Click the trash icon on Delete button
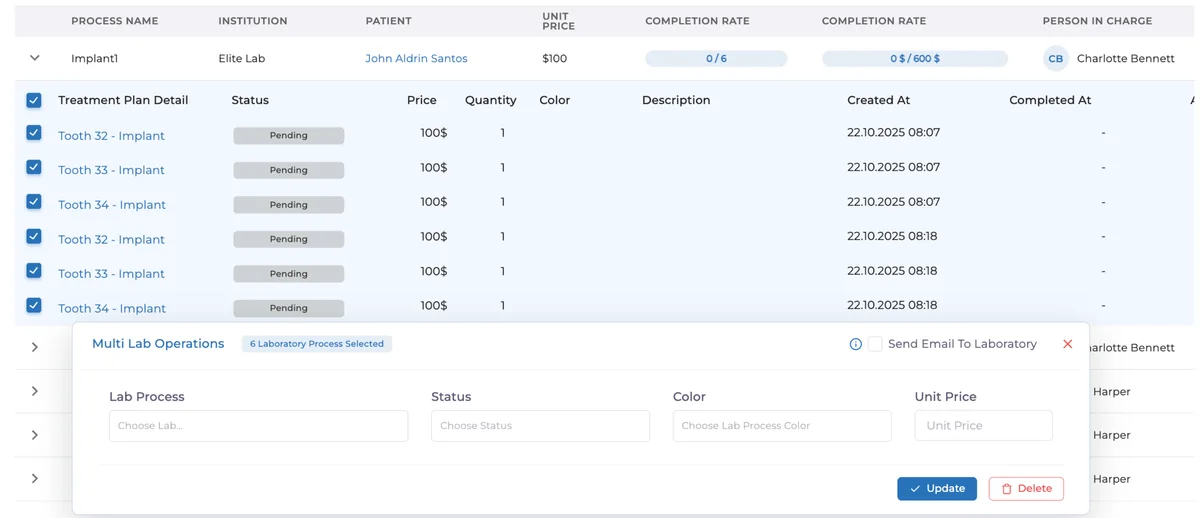1200x518 pixels. (x=1006, y=489)
